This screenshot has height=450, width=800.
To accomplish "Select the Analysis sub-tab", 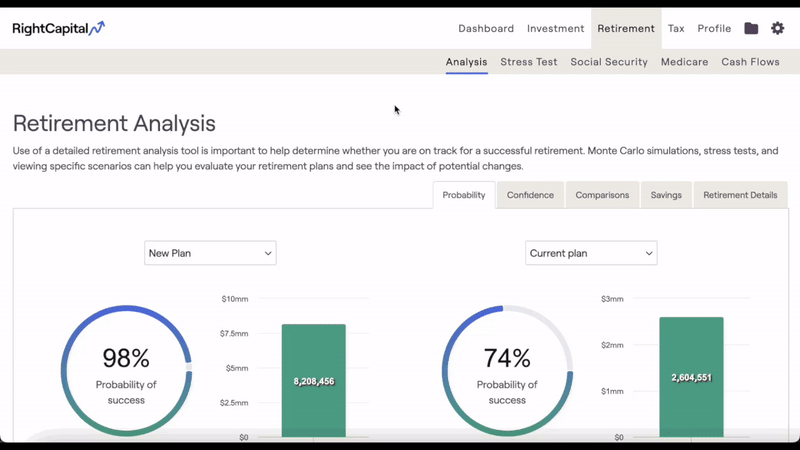I will [x=466, y=62].
